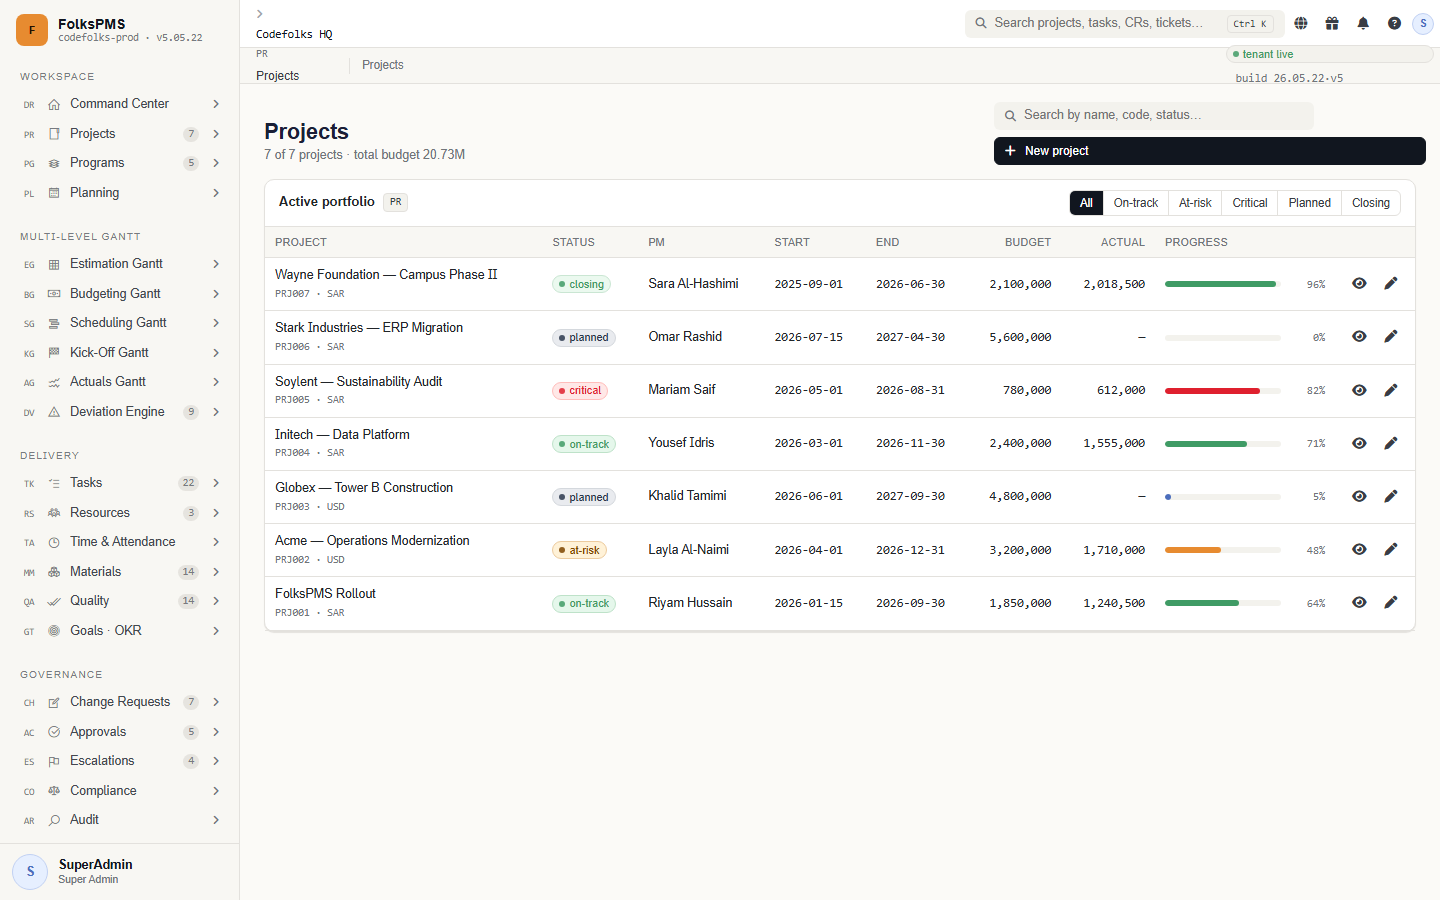Open Soylent — Sustainability Audit project name

pos(358,381)
